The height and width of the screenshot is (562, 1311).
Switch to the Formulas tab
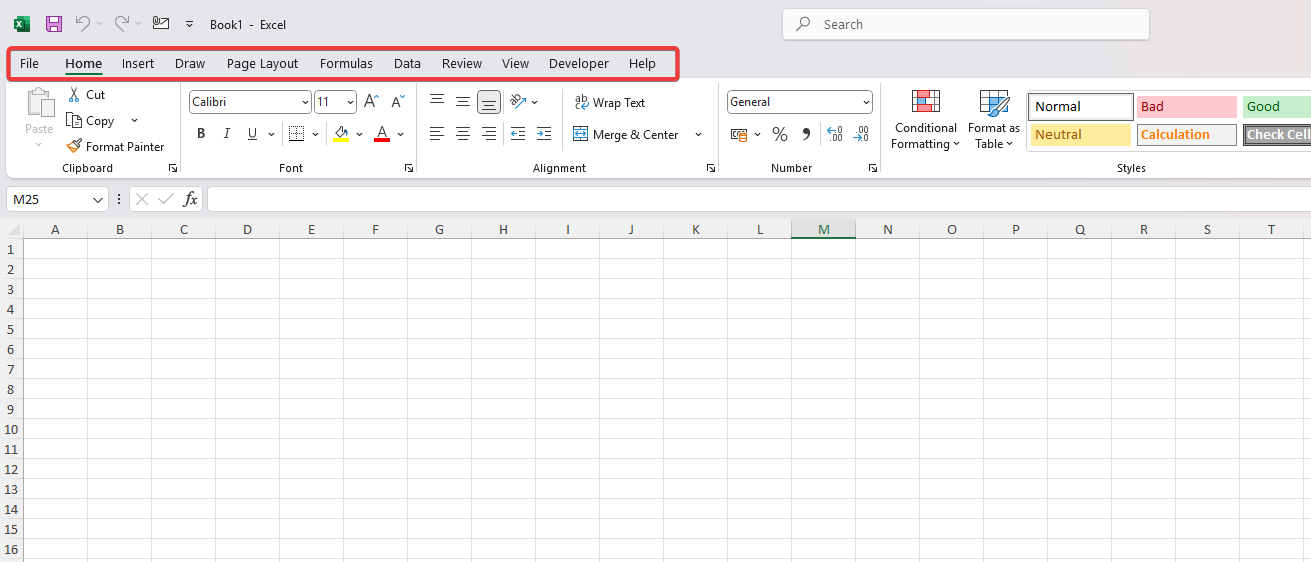(346, 63)
